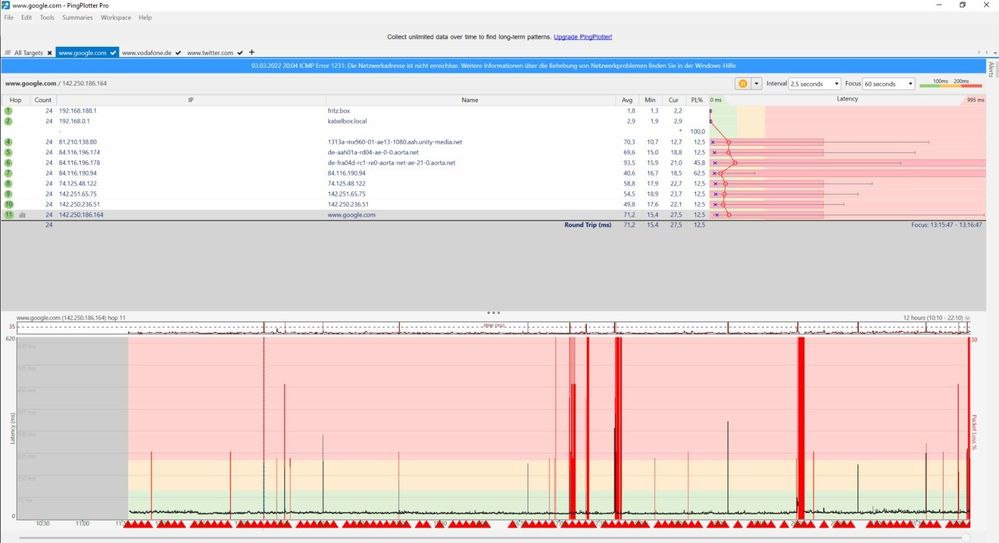This screenshot has height=543, width=999.
Task: Open the Edit menu
Action: tap(26, 18)
